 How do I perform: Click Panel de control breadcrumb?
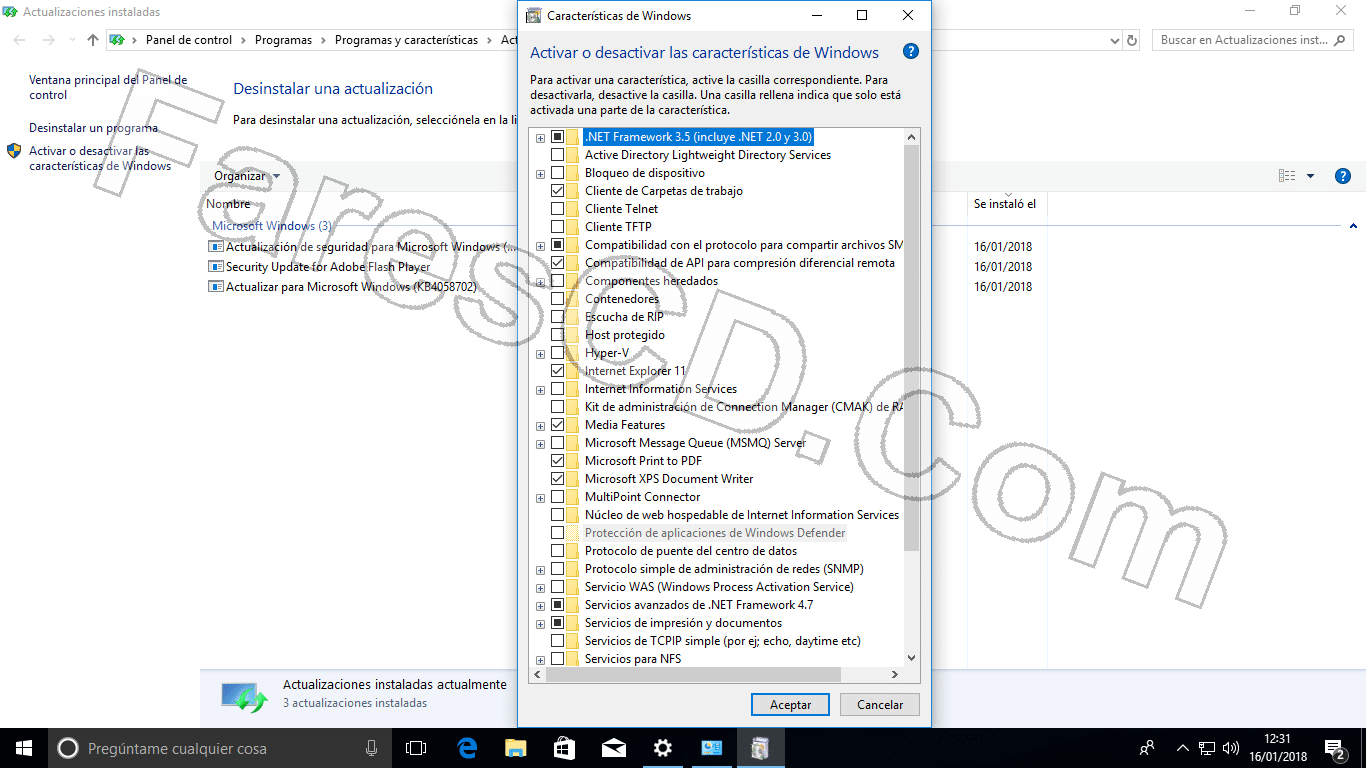(x=189, y=40)
